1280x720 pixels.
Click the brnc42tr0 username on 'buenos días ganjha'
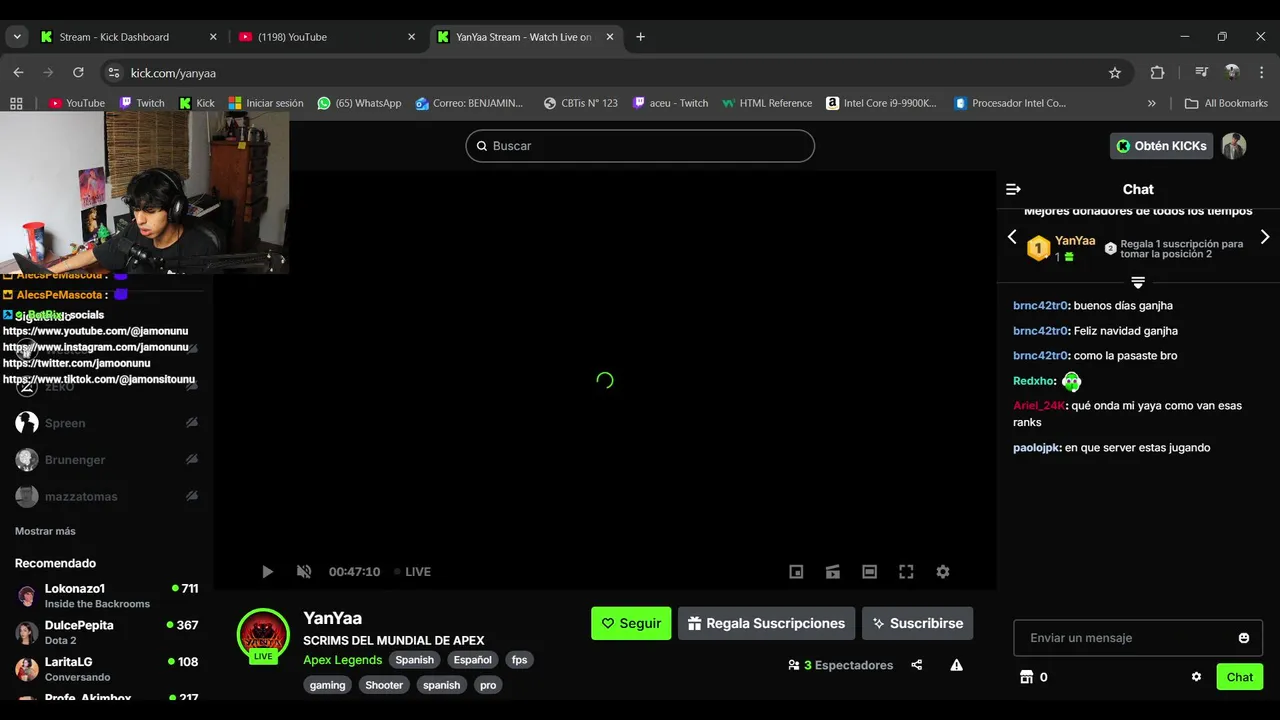point(1041,306)
